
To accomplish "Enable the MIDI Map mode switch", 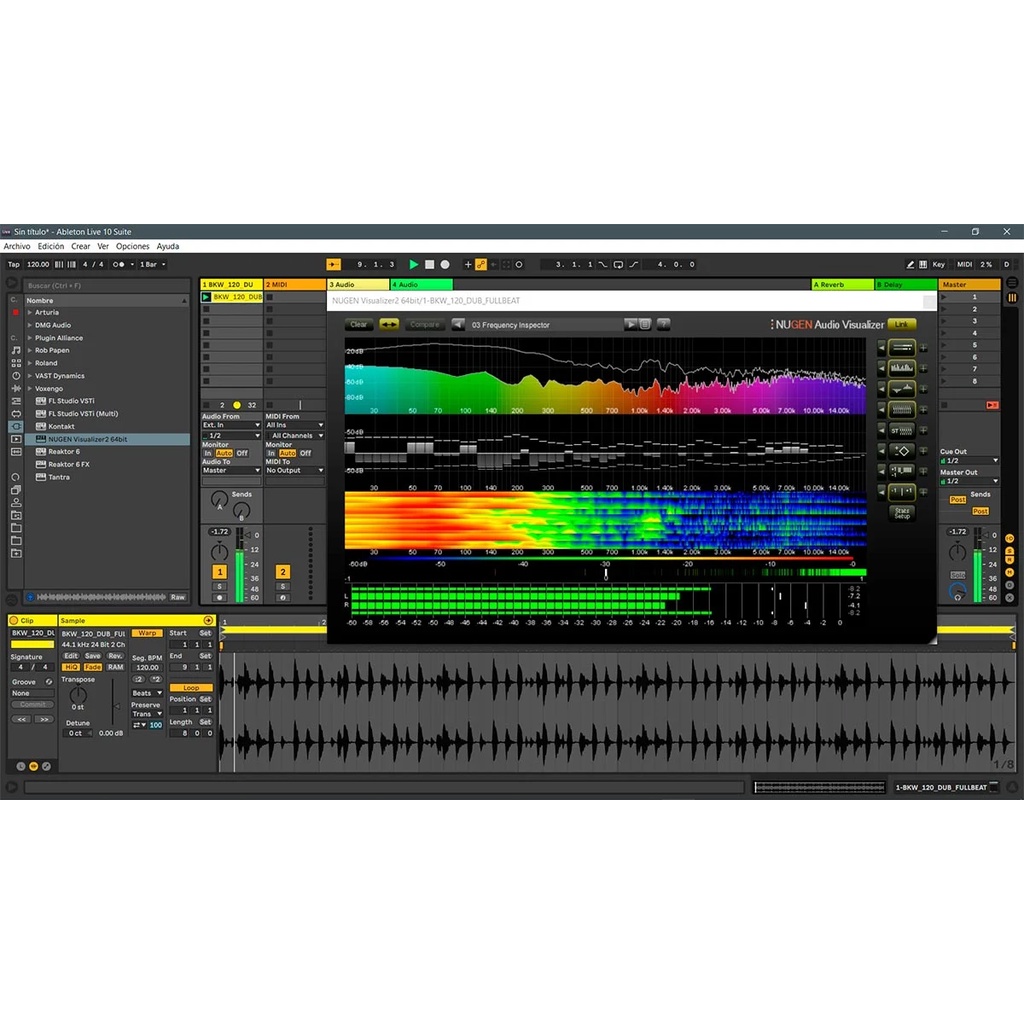I will 965,264.
